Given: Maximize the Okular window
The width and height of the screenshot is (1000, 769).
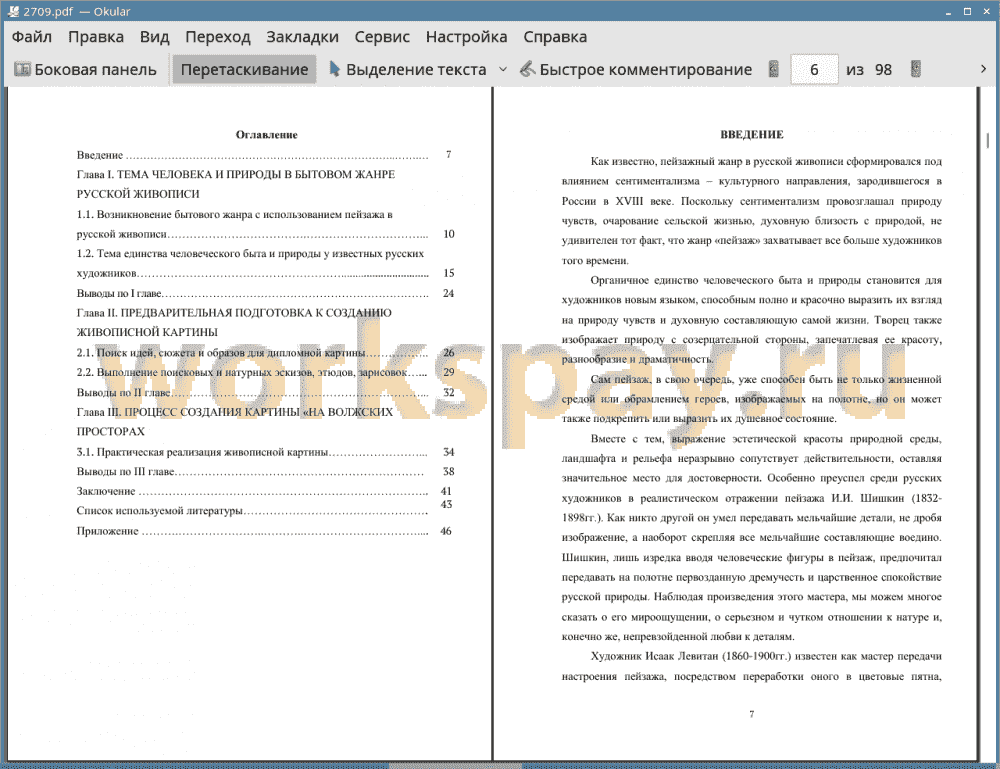Looking at the screenshot, I should click(967, 11).
